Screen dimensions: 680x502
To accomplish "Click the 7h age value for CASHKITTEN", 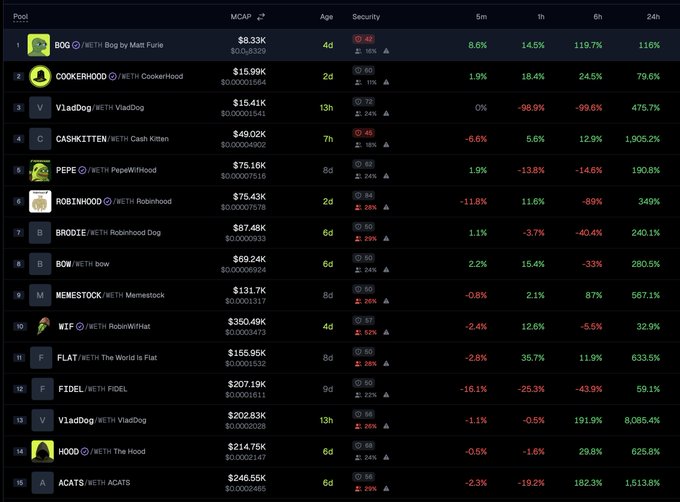I will pyautogui.click(x=328, y=139).
